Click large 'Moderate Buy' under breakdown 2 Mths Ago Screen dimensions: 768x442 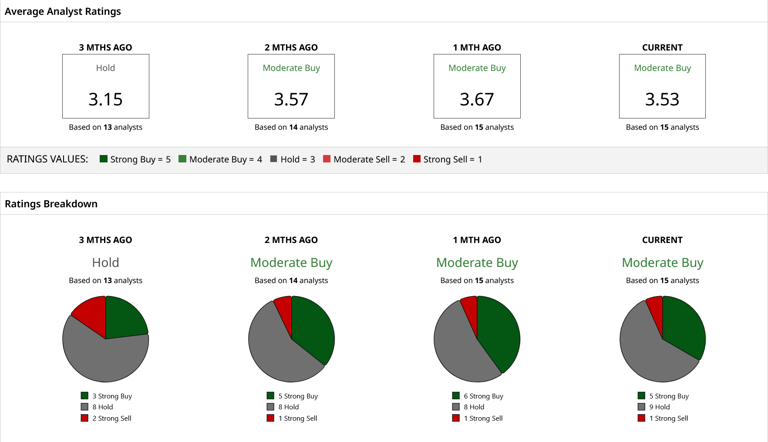[291, 263]
